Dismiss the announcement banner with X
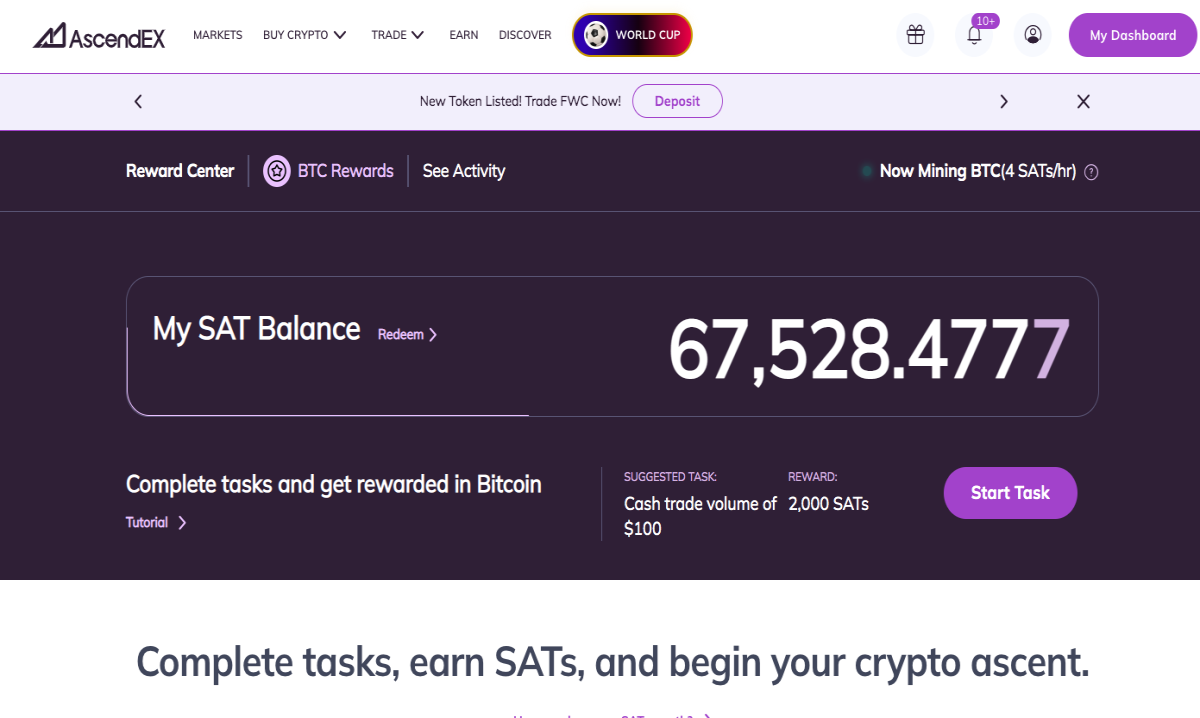This screenshot has width=1200, height=718. [1083, 101]
